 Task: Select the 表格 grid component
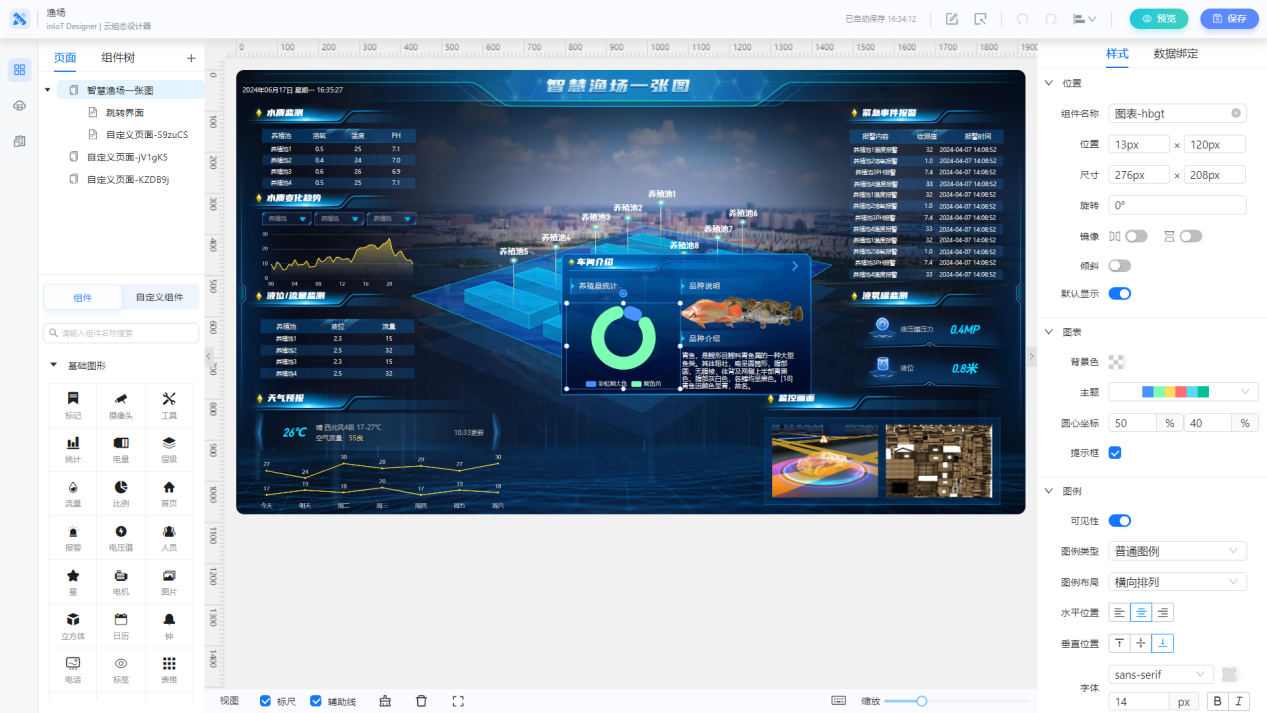point(169,669)
